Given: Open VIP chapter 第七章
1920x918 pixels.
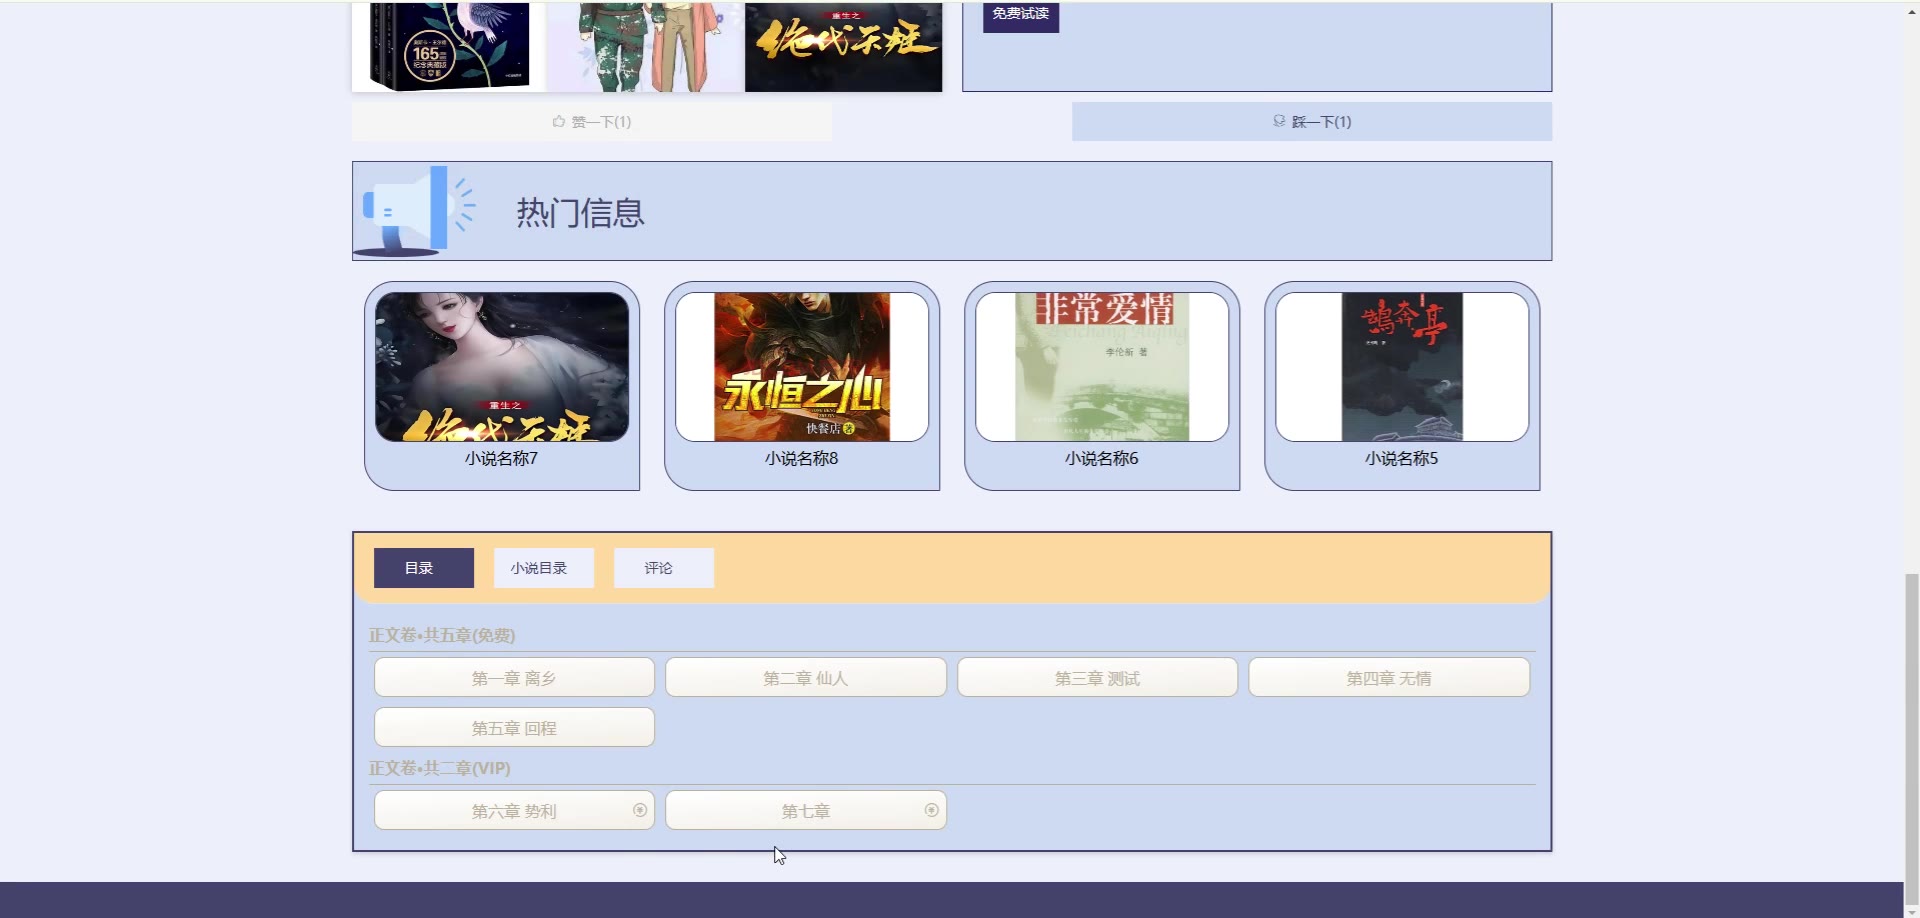Looking at the screenshot, I should (806, 810).
